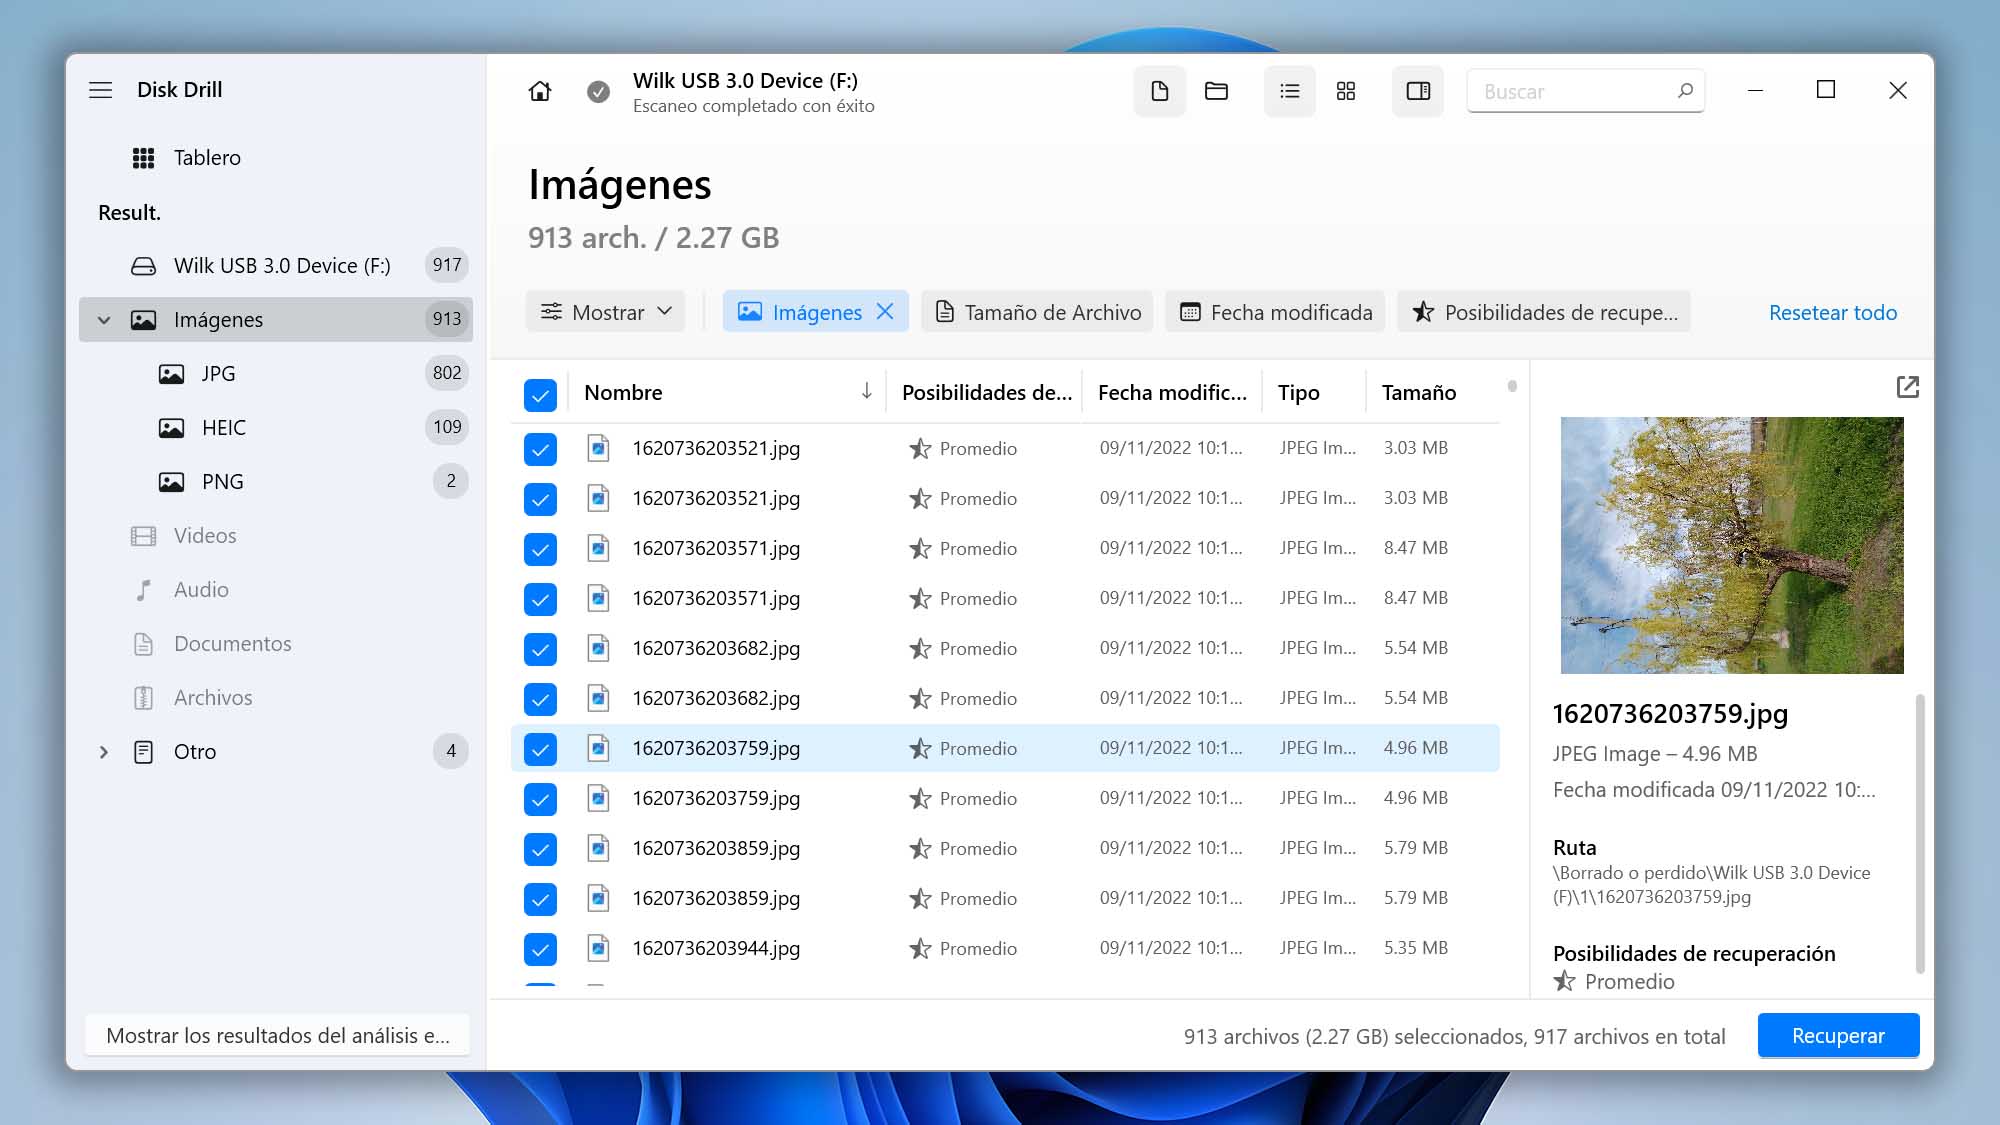Expand the Otro tree chevron
This screenshot has width=2000, height=1125.
tap(104, 752)
